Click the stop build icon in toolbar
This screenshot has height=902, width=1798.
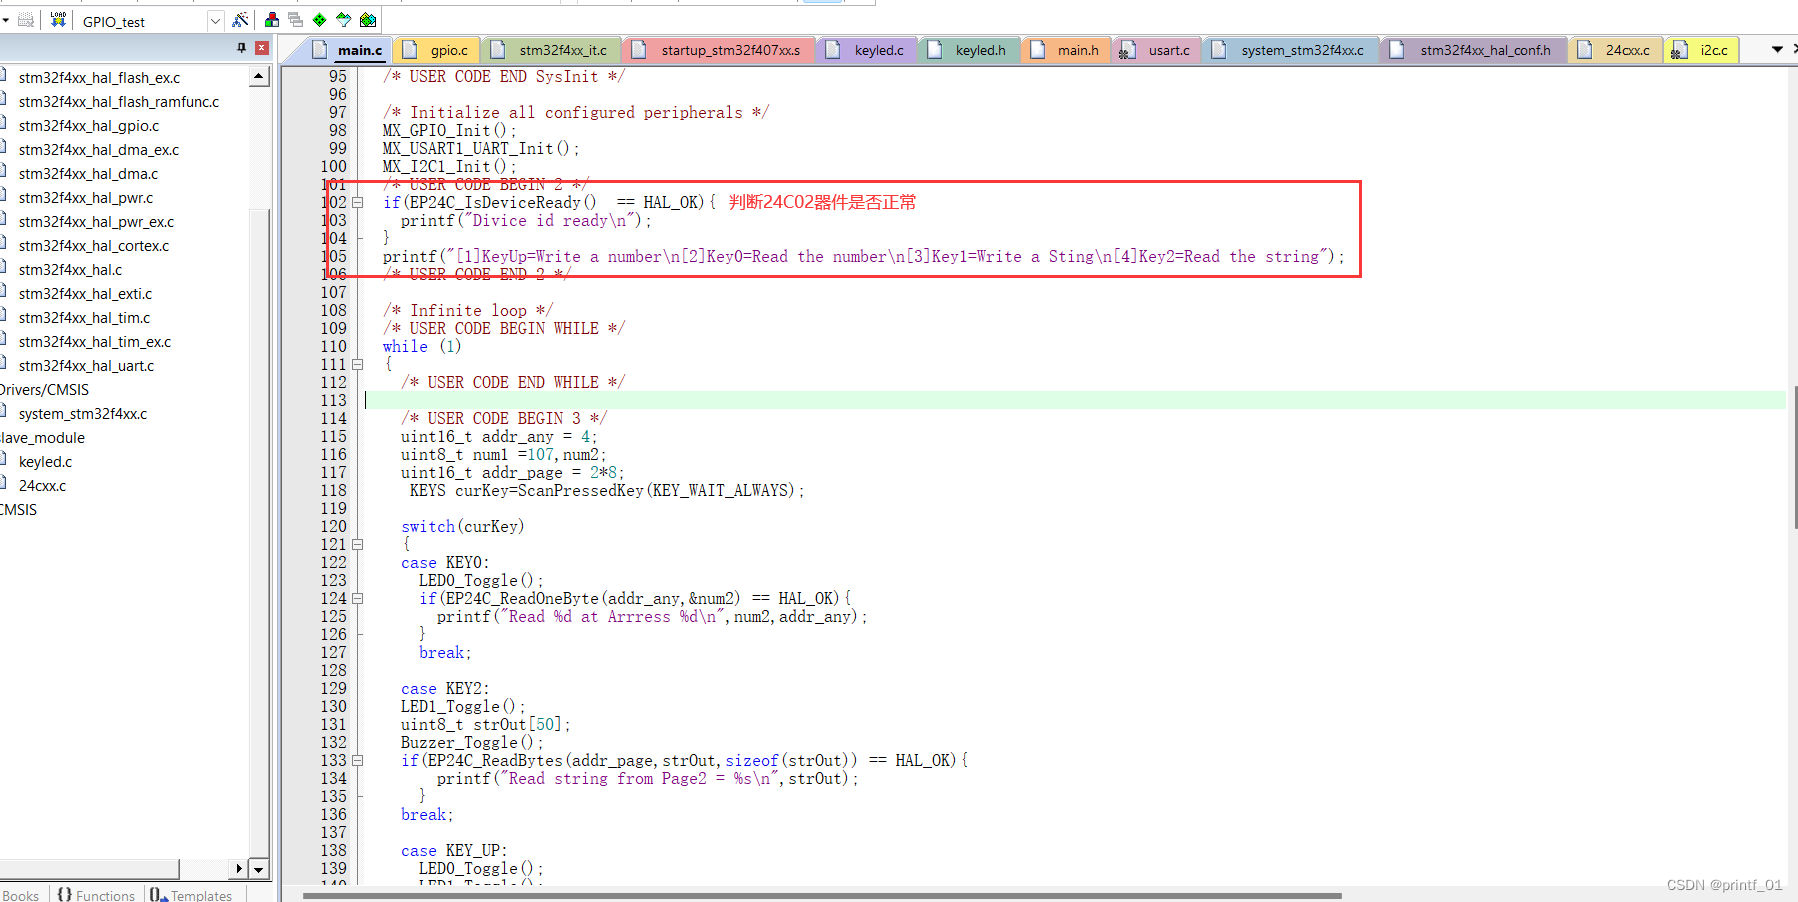coord(26,20)
